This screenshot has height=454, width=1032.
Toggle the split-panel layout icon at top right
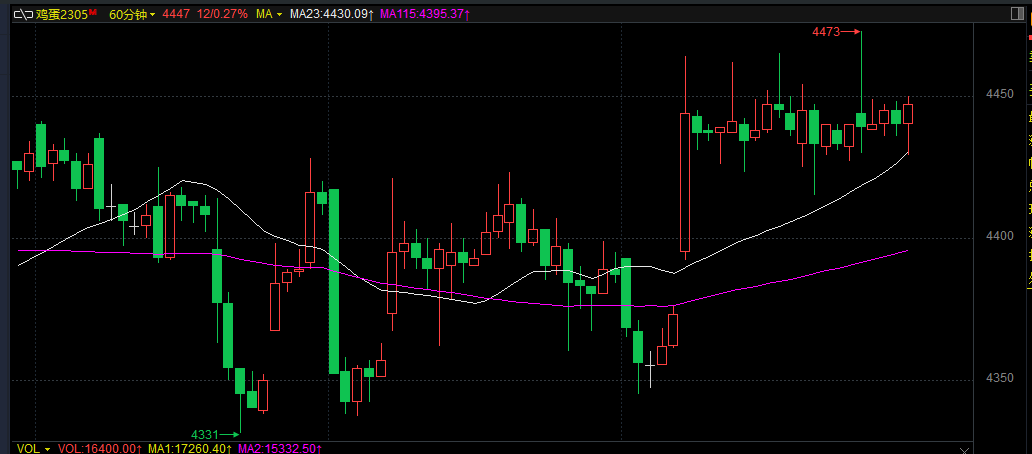click(1019, 14)
